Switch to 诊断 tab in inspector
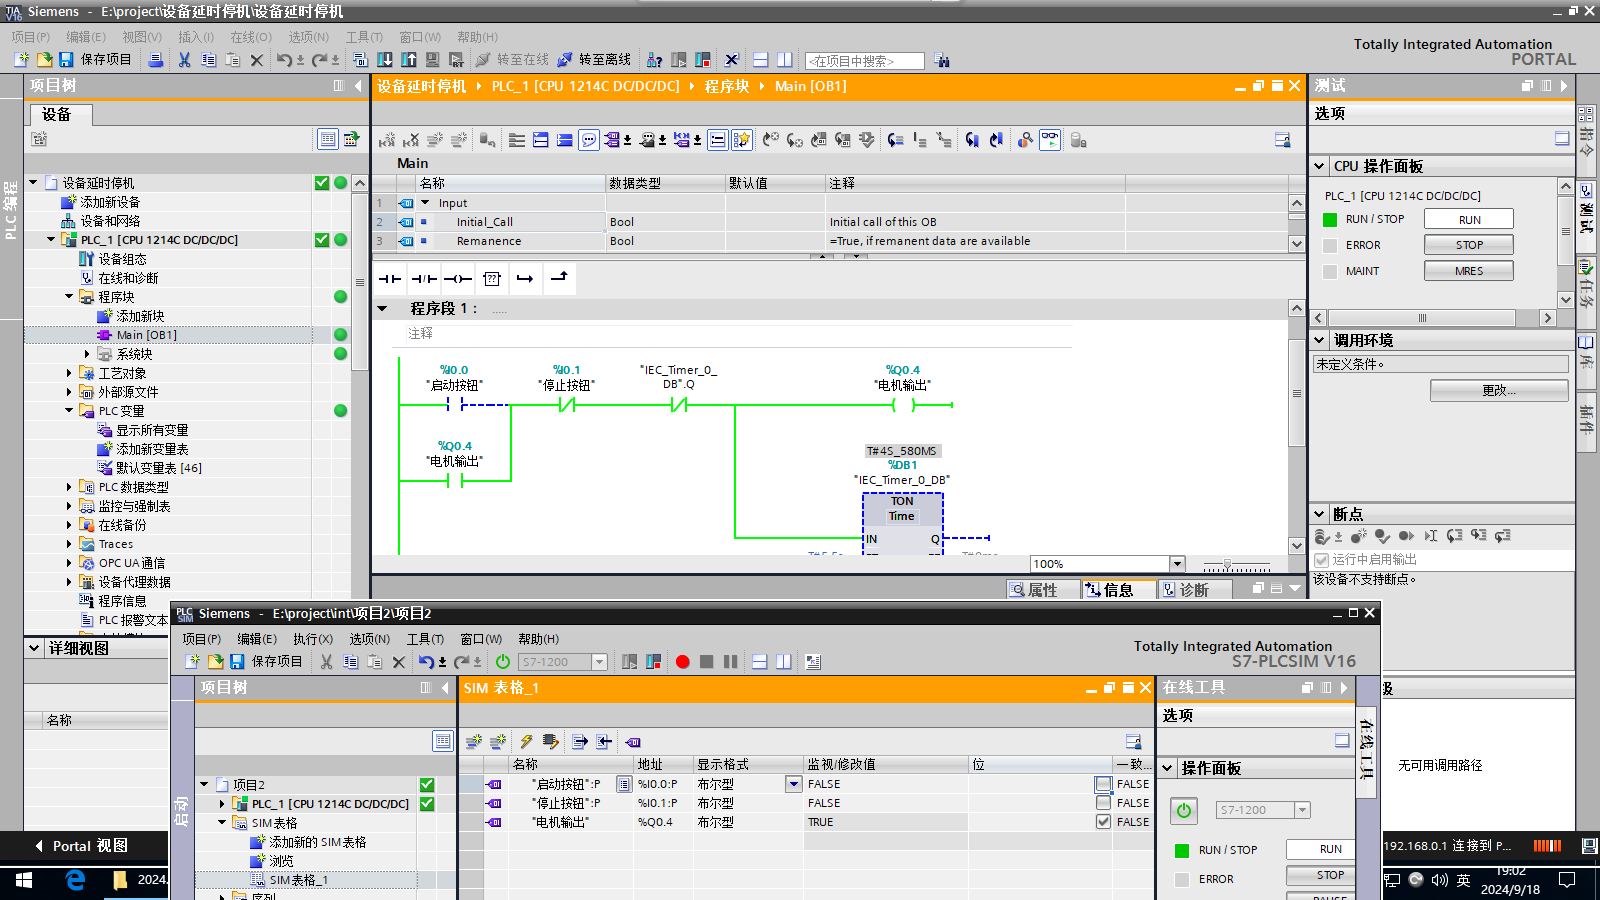1600x900 pixels. [x=1194, y=590]
